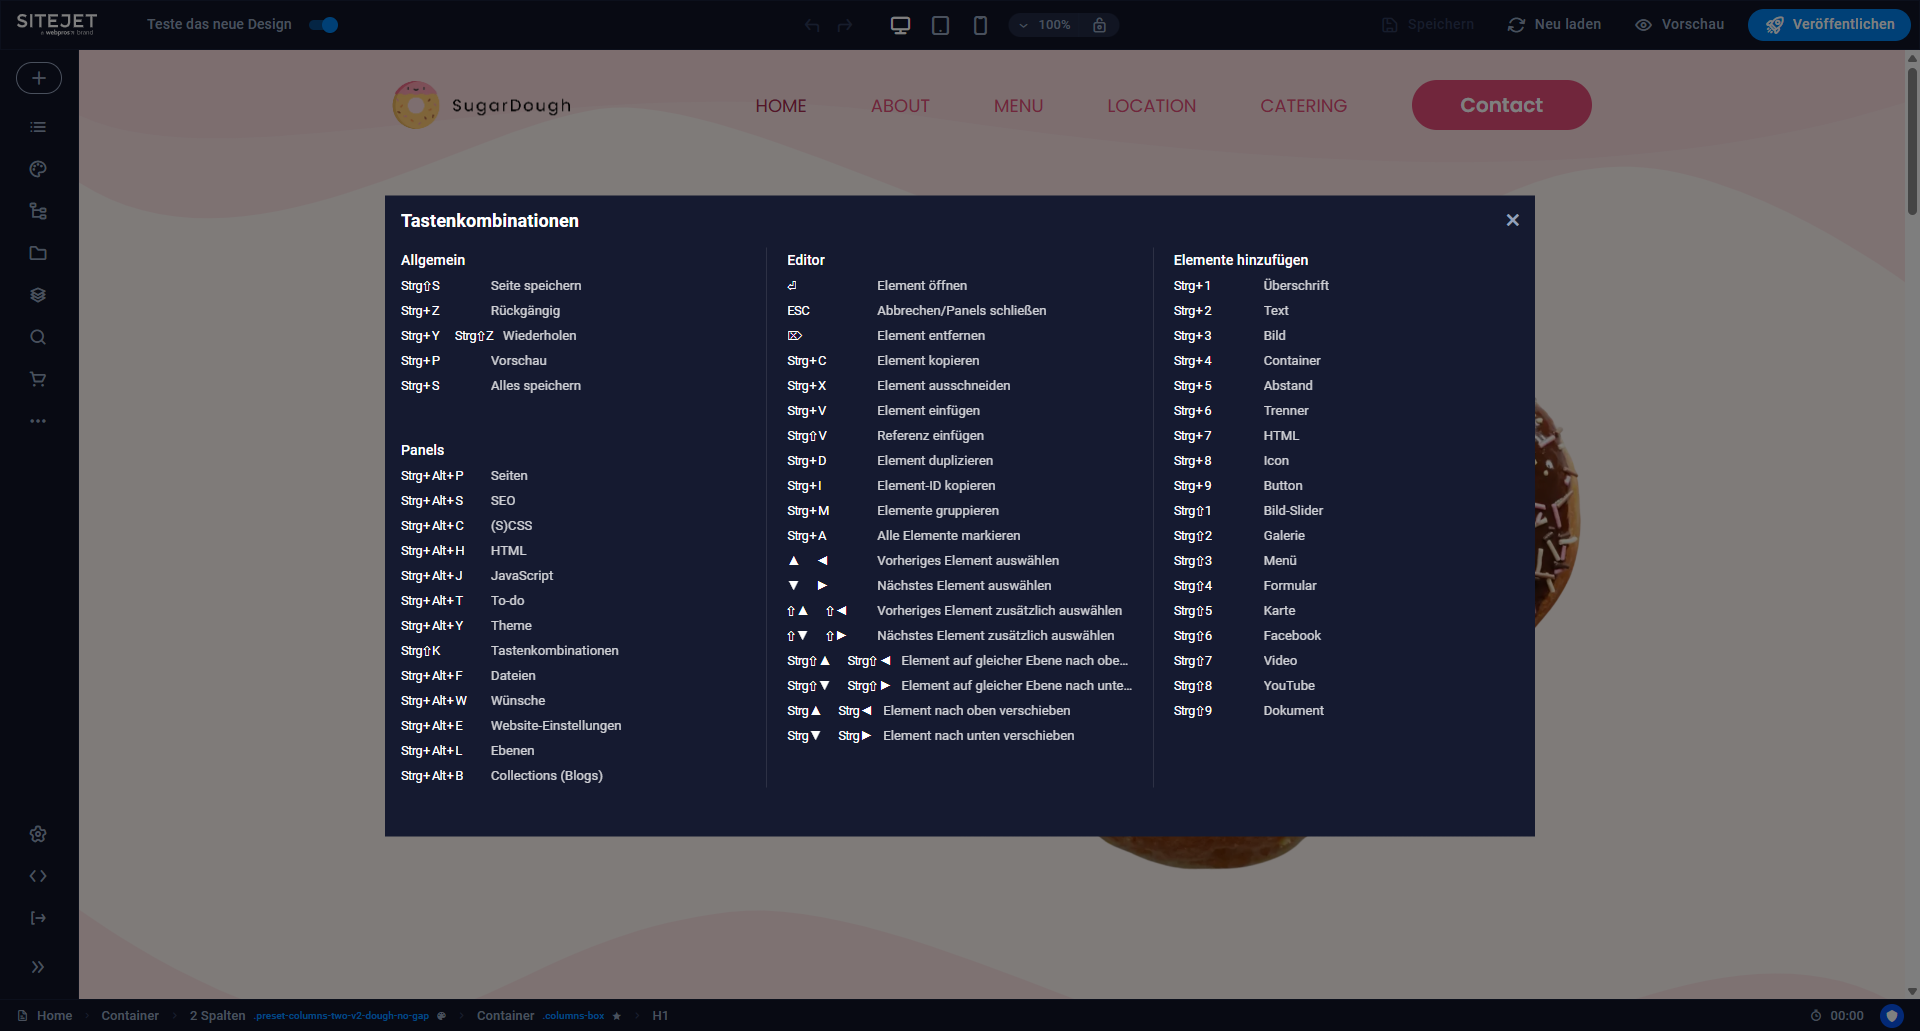
Task: Click the lock icon beside zoom
Action: coord(1099,25)
